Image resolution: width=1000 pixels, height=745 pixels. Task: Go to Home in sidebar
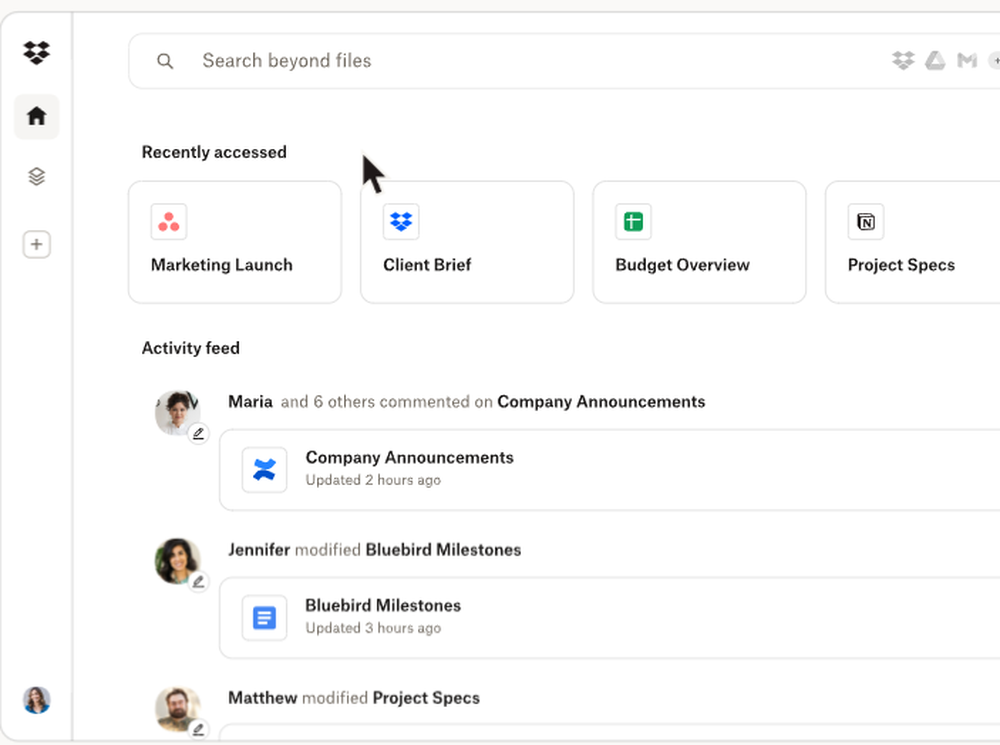pos(36,116)
